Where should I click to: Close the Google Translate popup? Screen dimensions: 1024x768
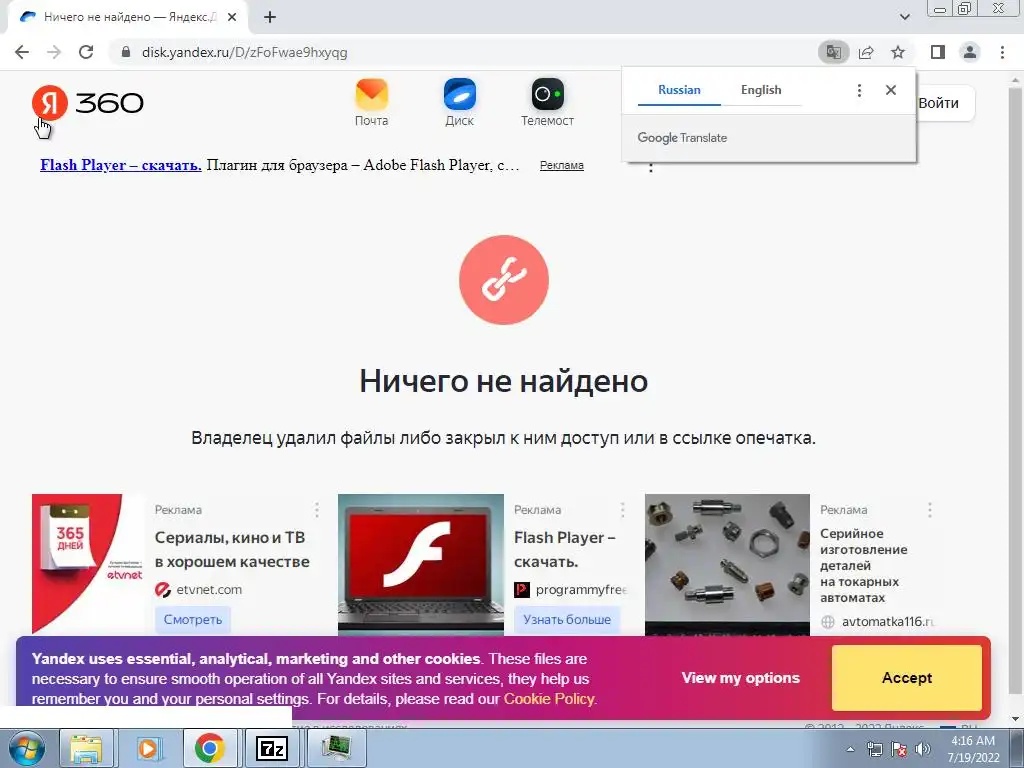pyautogui.click(x=891, y=90)
